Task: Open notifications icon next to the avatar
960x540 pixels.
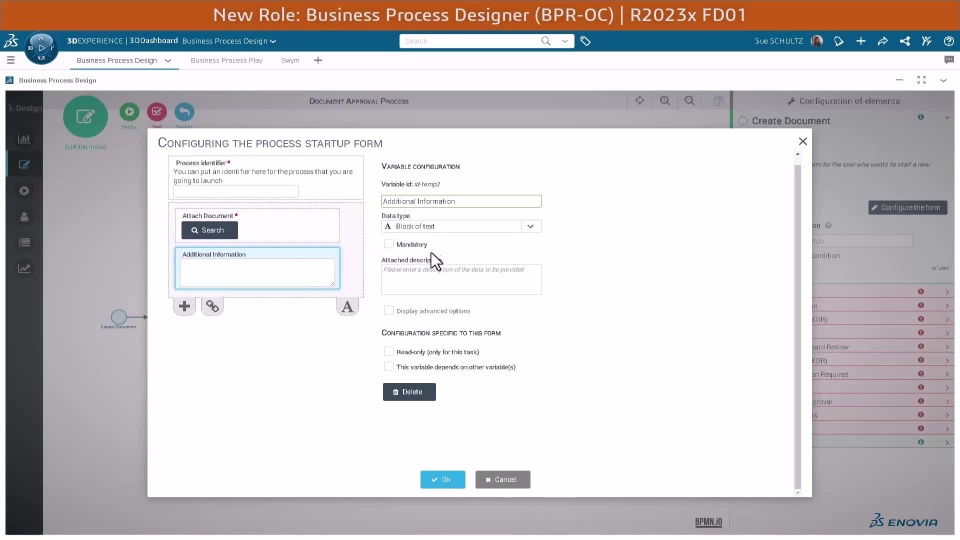Action: click(839, 41)
